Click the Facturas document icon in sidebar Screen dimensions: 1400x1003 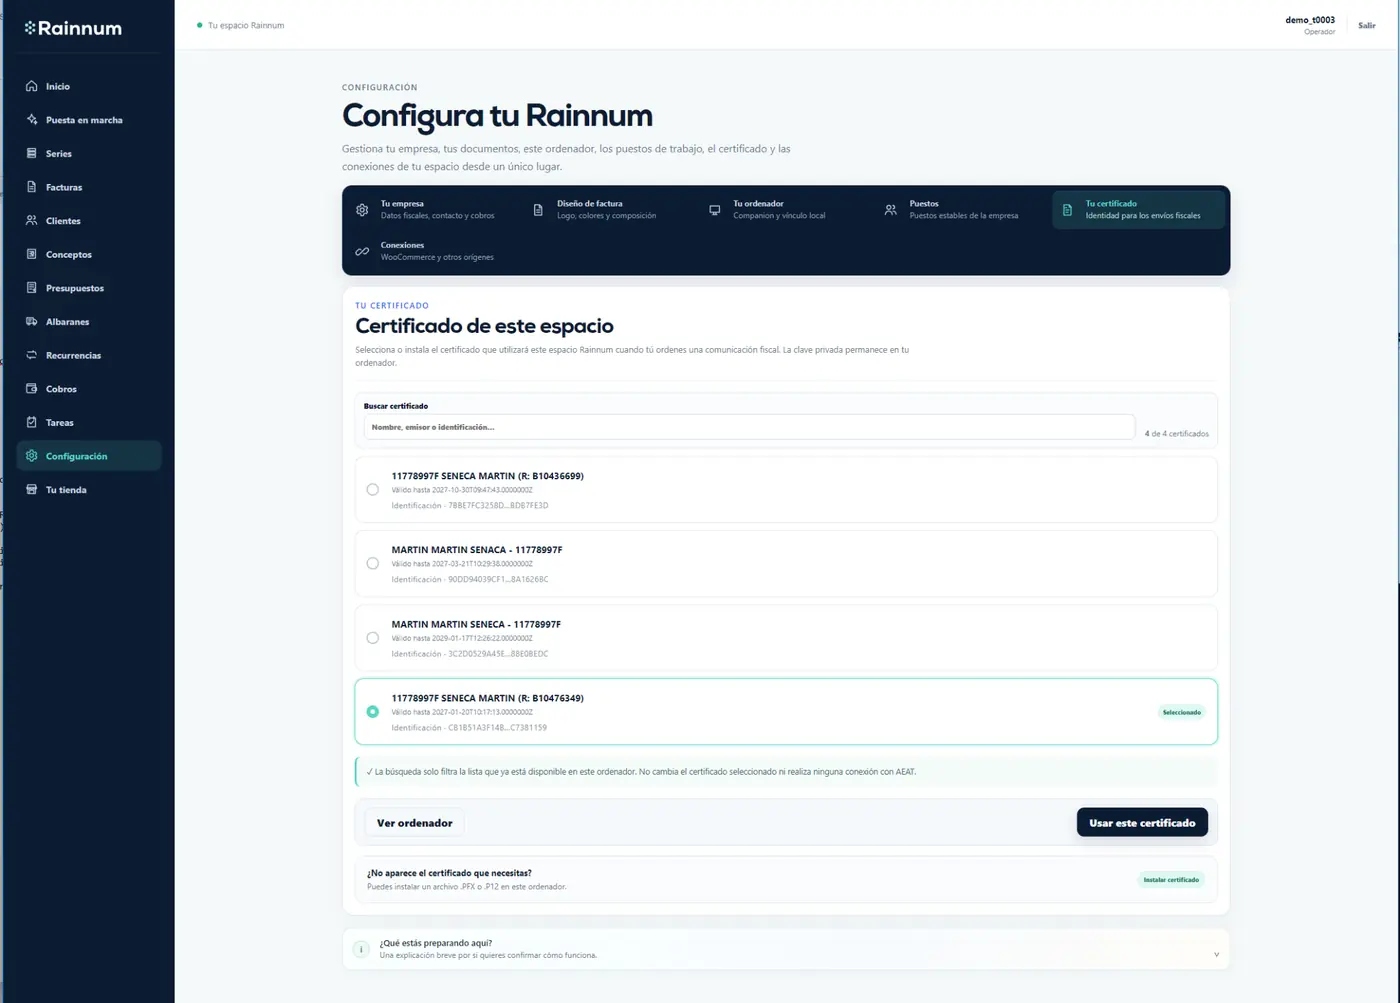(x=31, y=187)
